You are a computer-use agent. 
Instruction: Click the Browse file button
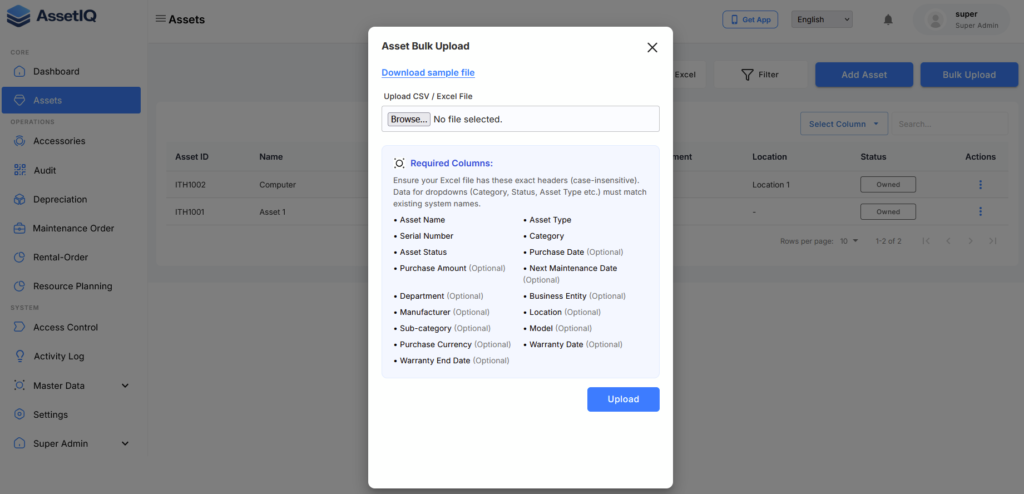(409, 120)
